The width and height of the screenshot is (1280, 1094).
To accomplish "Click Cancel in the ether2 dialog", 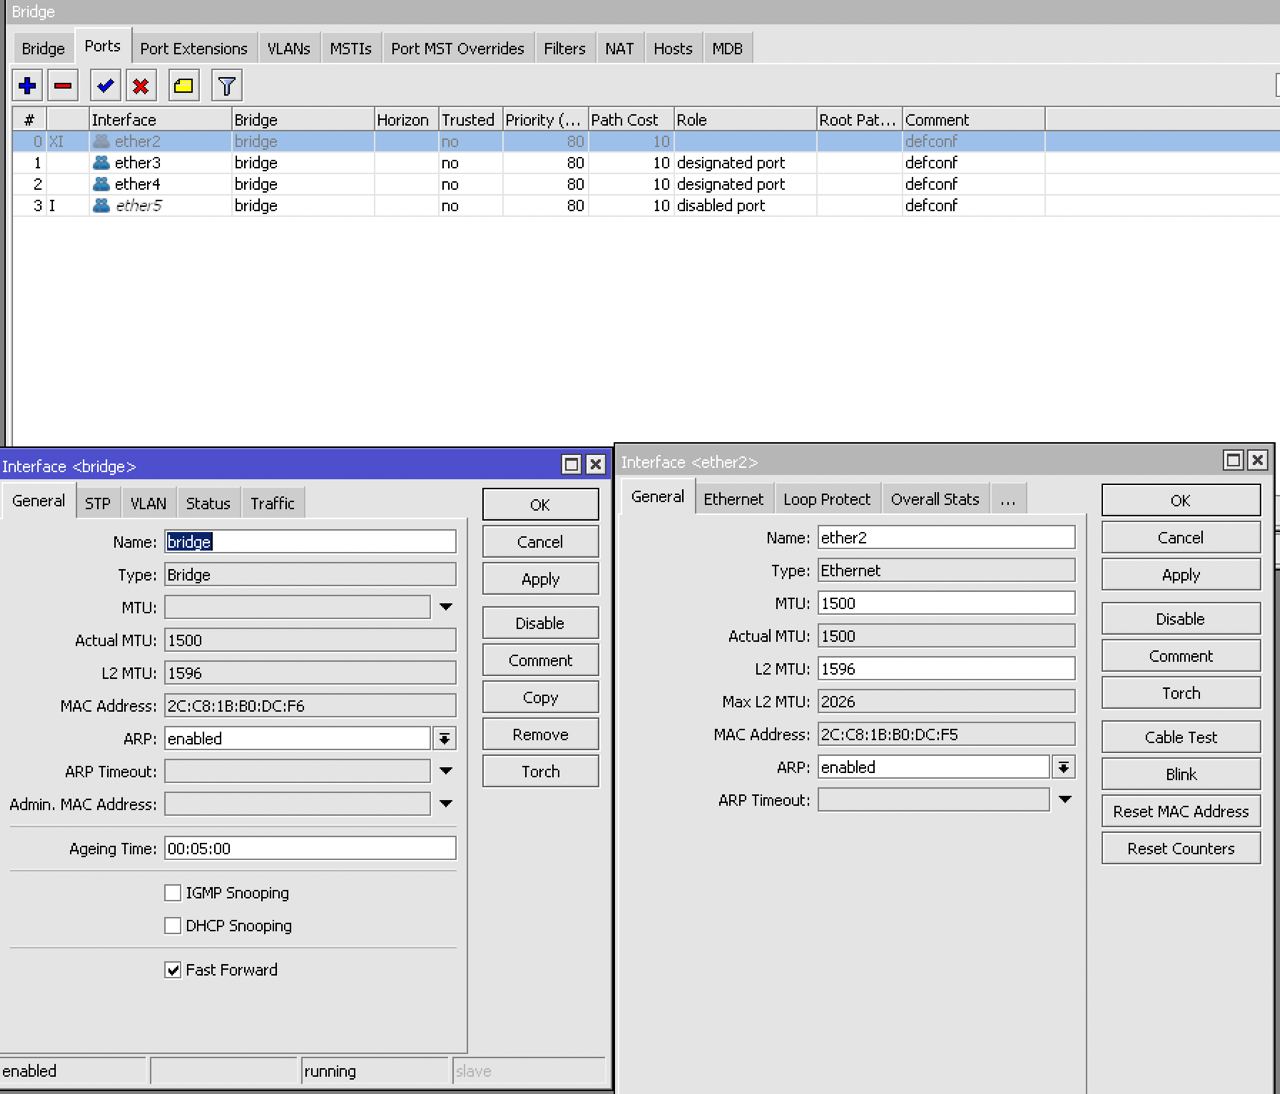I will click(1181, 538).
